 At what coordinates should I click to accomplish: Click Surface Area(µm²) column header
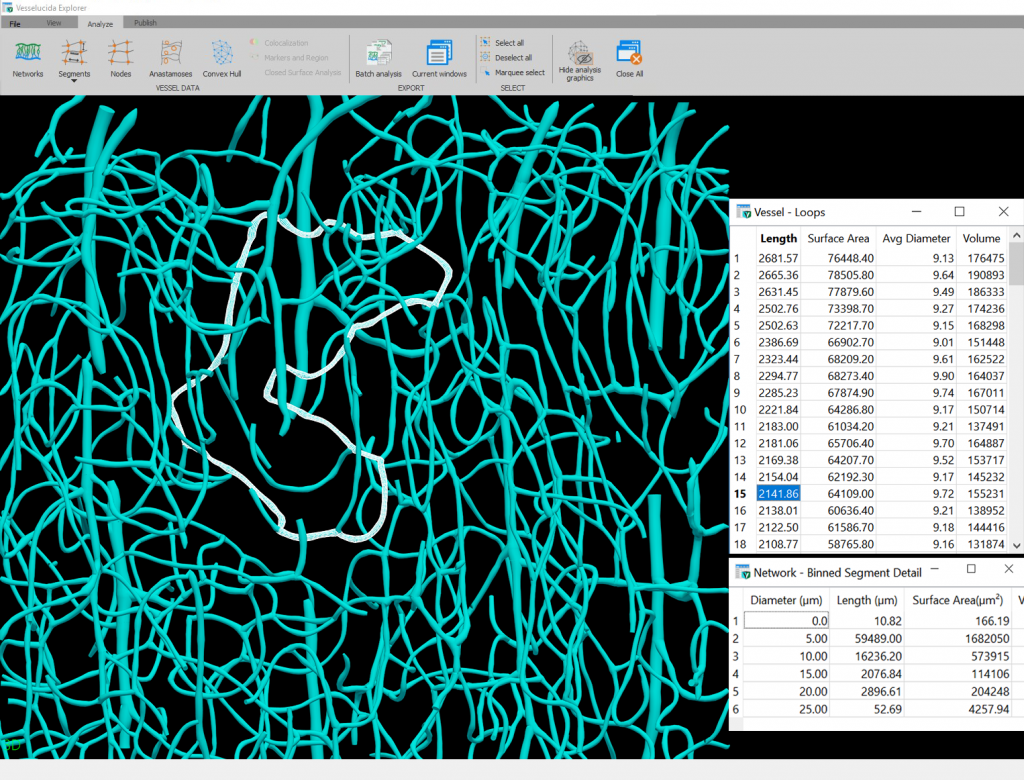pos(957,600)
